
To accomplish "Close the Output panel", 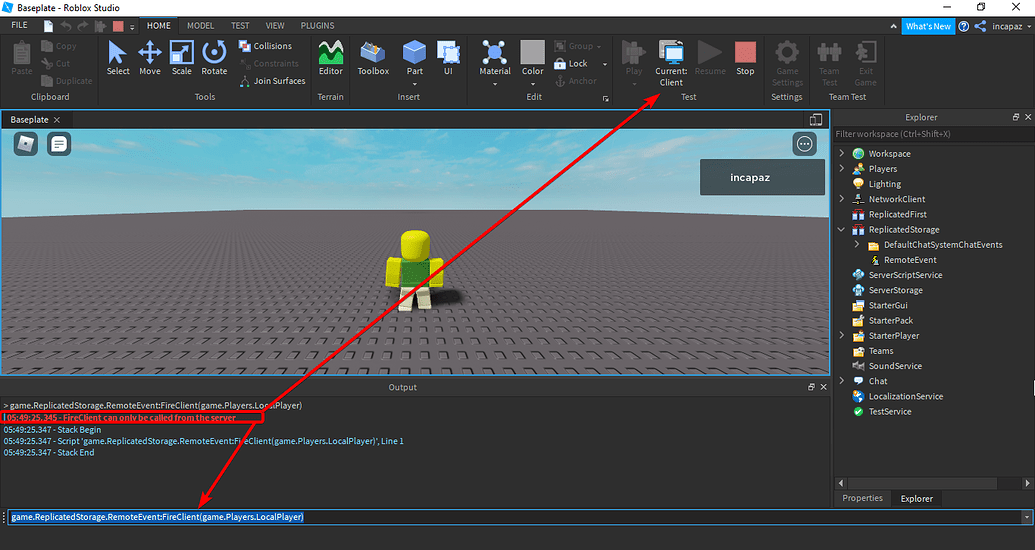I will (x=823, y=387).
